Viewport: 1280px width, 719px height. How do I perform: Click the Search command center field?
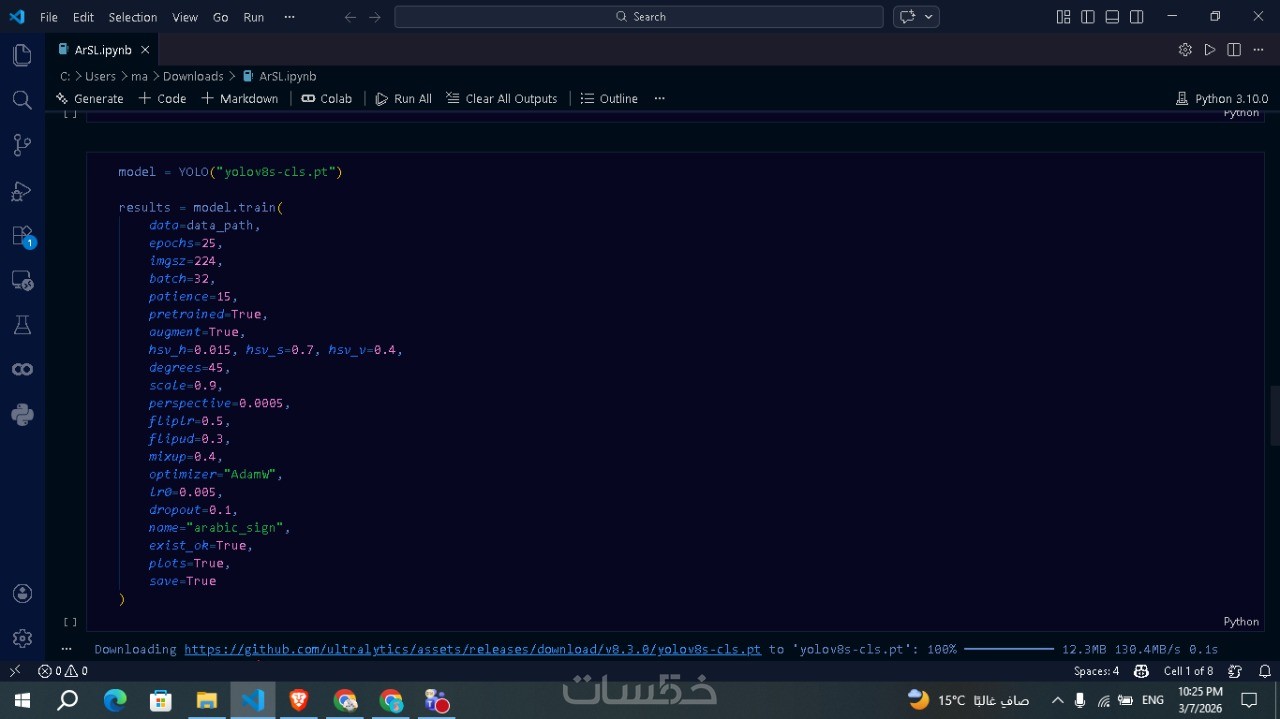[x=639, y=17]
